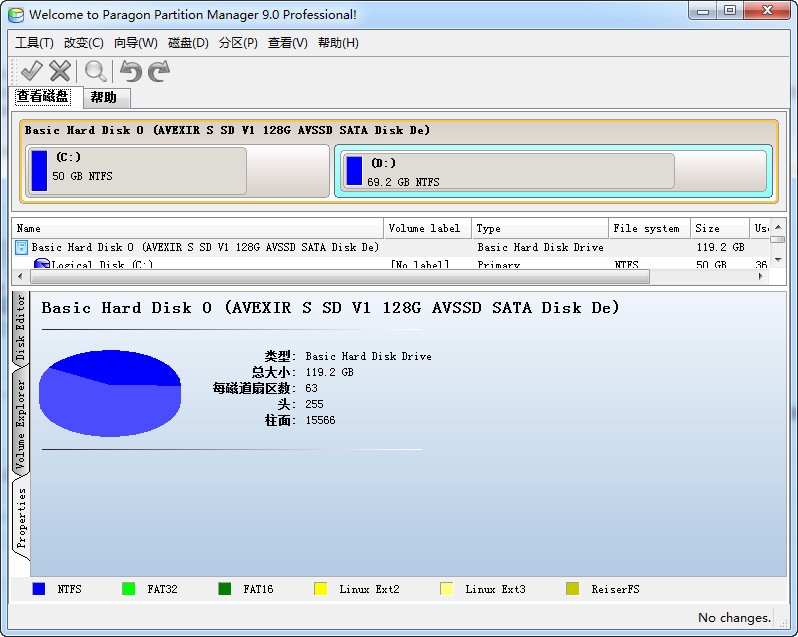Click the Discard changes X icon
798x637 pixels.
tap(60, 71)
